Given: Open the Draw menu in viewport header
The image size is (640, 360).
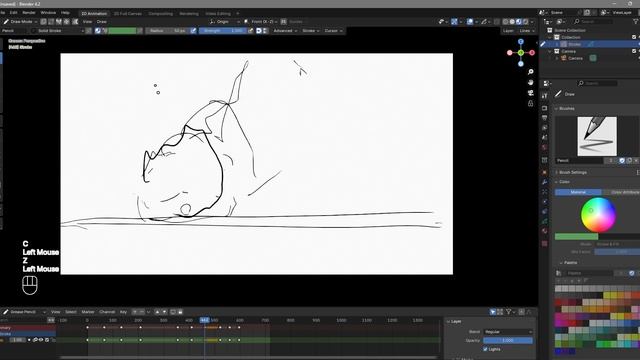Looking at the screenshot, I should pyautogui.click(x=102, y=22).
